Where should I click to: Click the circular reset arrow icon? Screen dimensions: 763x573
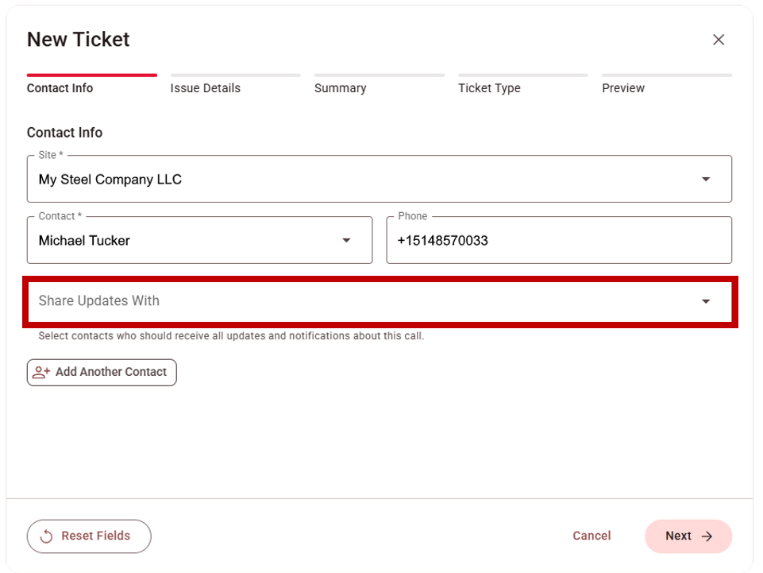pos(46,536)
